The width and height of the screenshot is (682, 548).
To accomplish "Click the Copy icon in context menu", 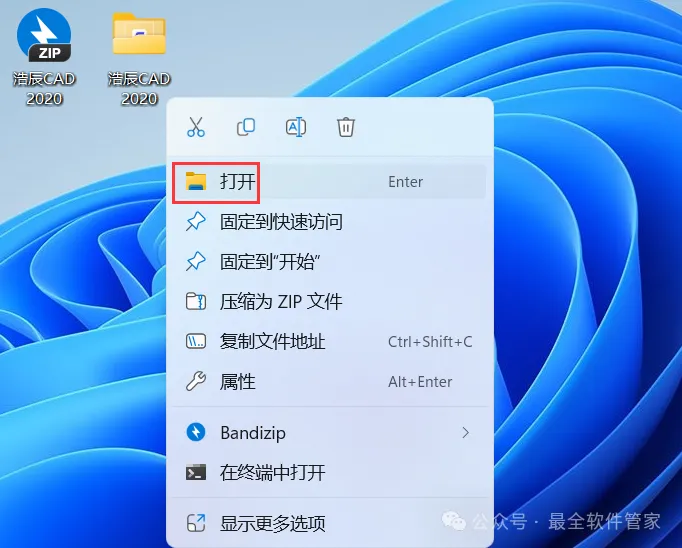I will click(246, 127).
